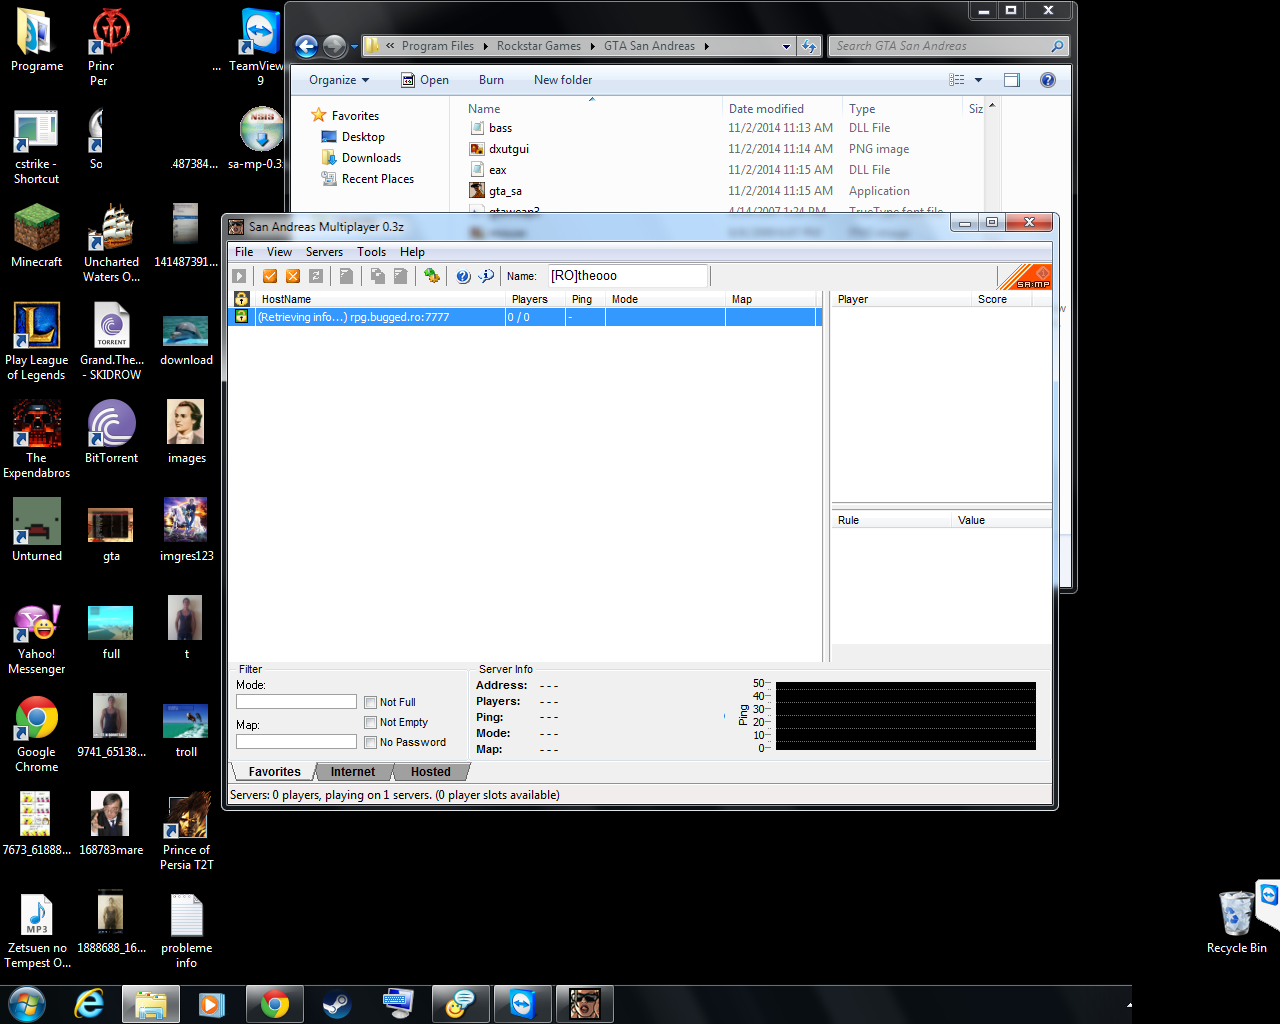Open the SA-MP Settings gear icon
The width and height of the screenshot is (1280, 1024).
point(431,276)
